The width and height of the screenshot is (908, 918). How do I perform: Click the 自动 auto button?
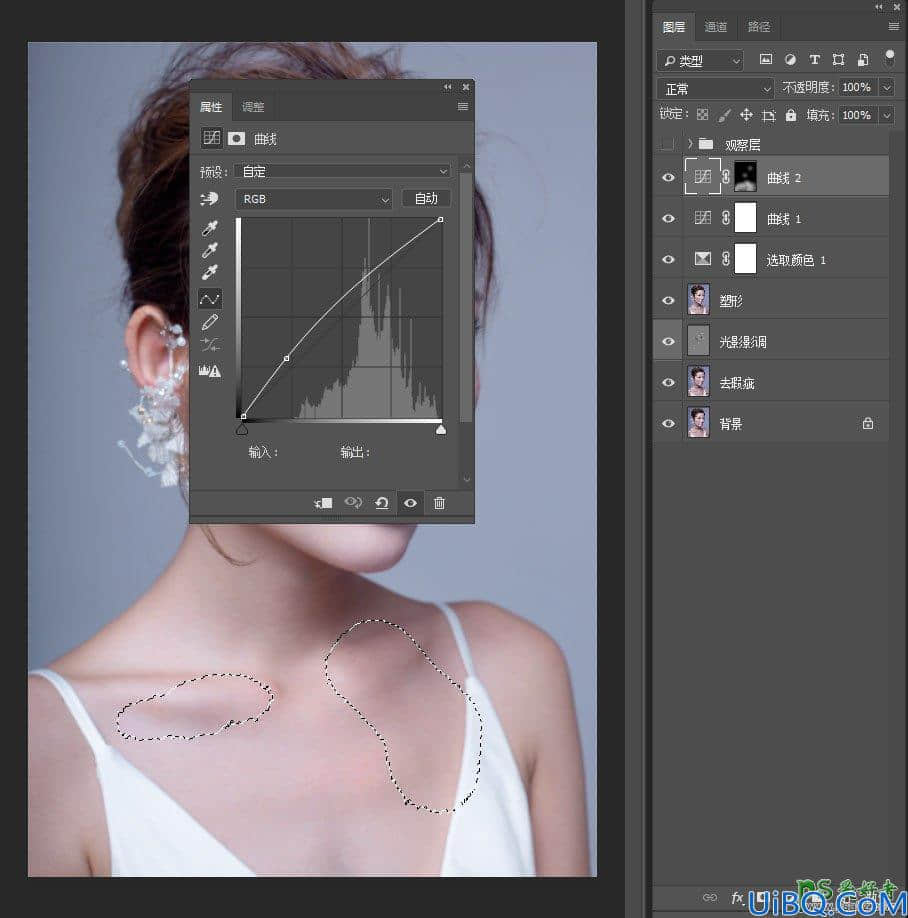[x=426, y=198]
